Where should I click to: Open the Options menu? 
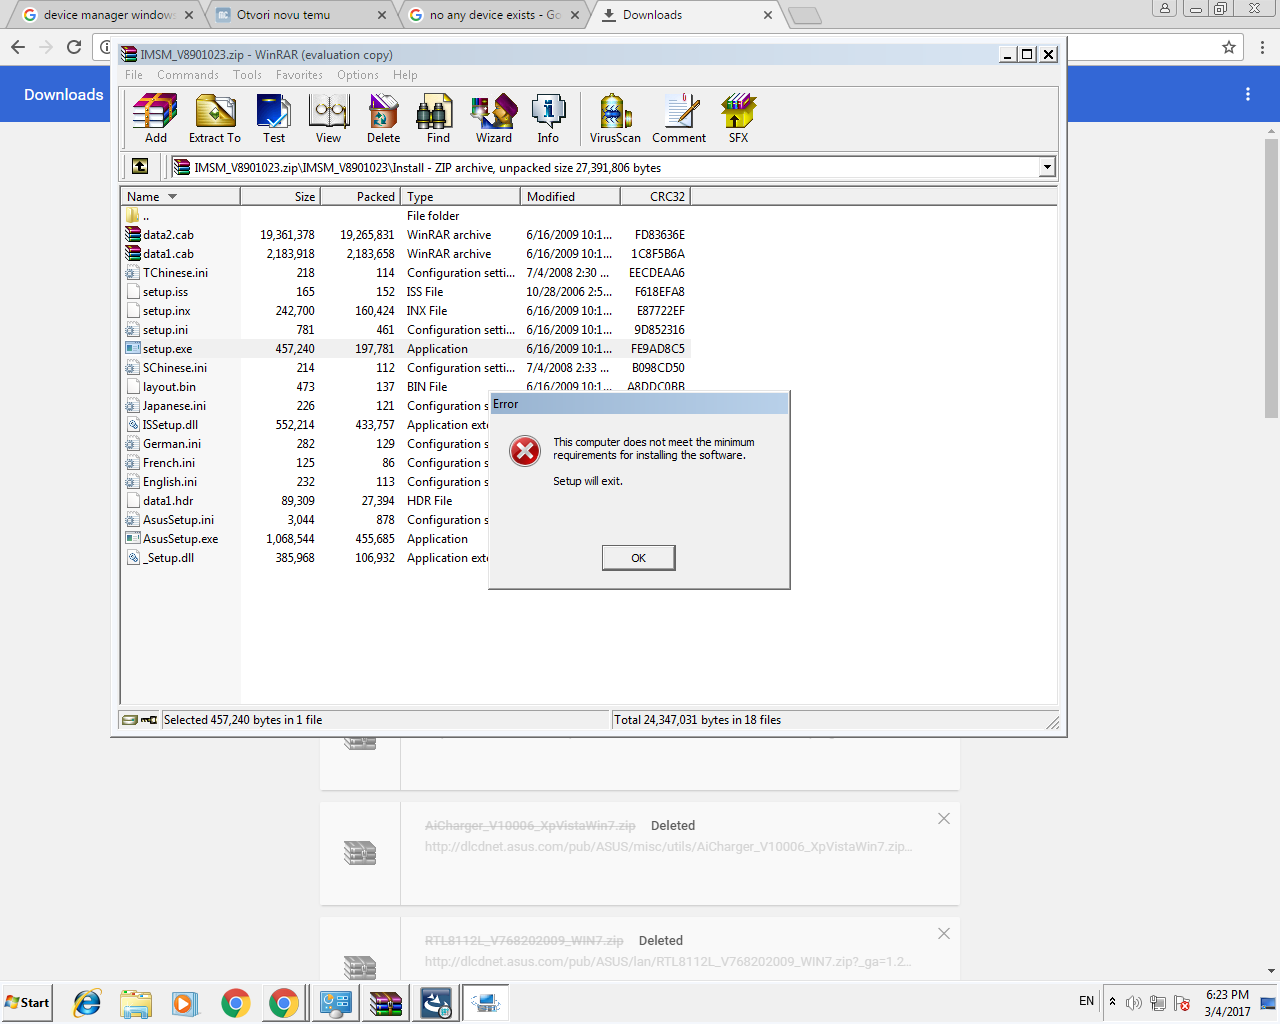pyautogui.click(x=358, y=75)
